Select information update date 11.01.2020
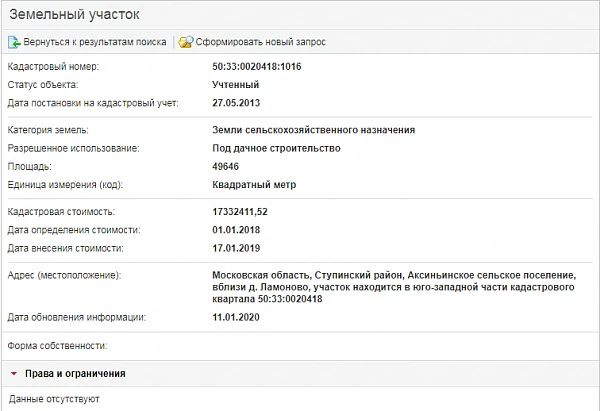This screenshot has height=411, width=600. pos(236,317)
